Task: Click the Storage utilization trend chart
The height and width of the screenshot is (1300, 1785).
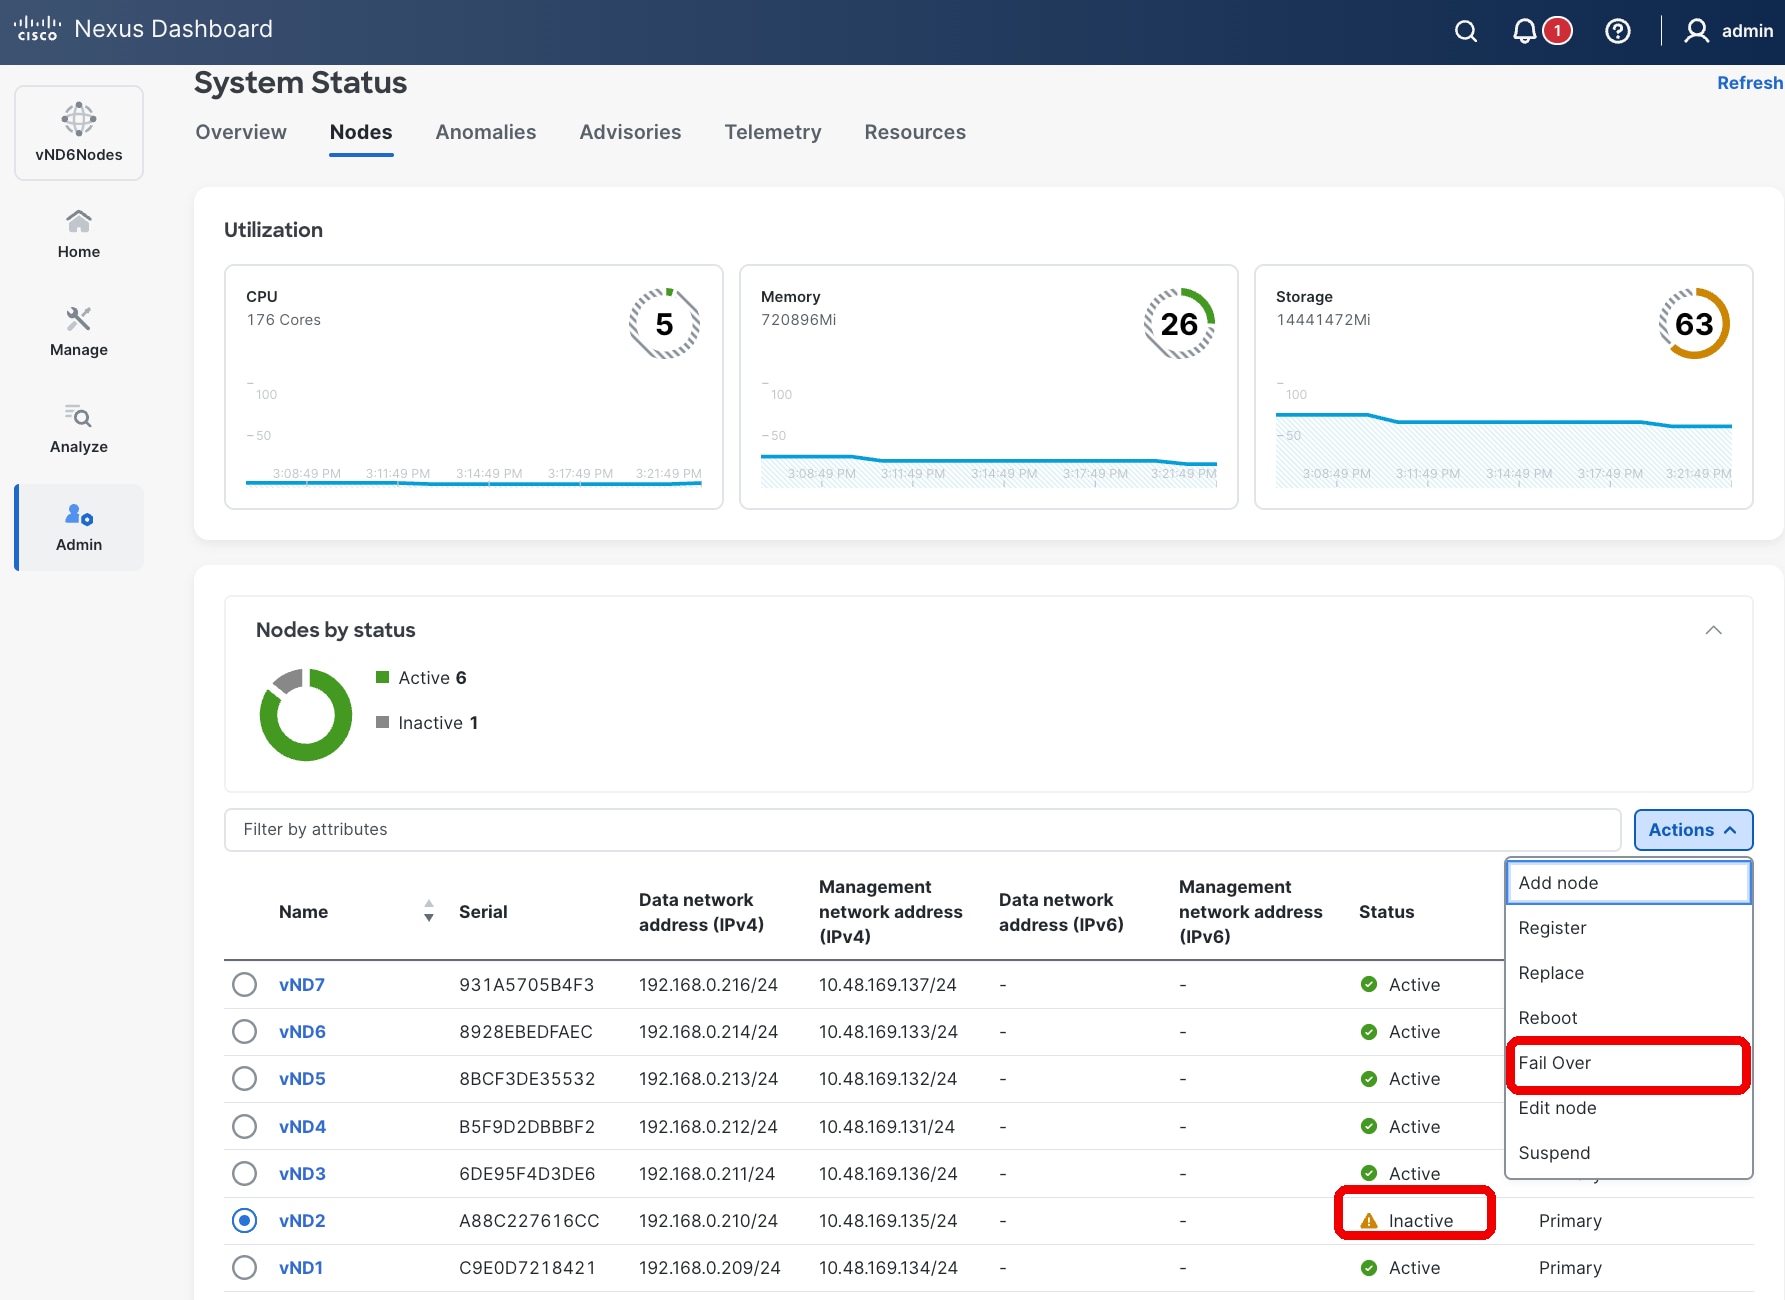Action: click(1503, 435)
